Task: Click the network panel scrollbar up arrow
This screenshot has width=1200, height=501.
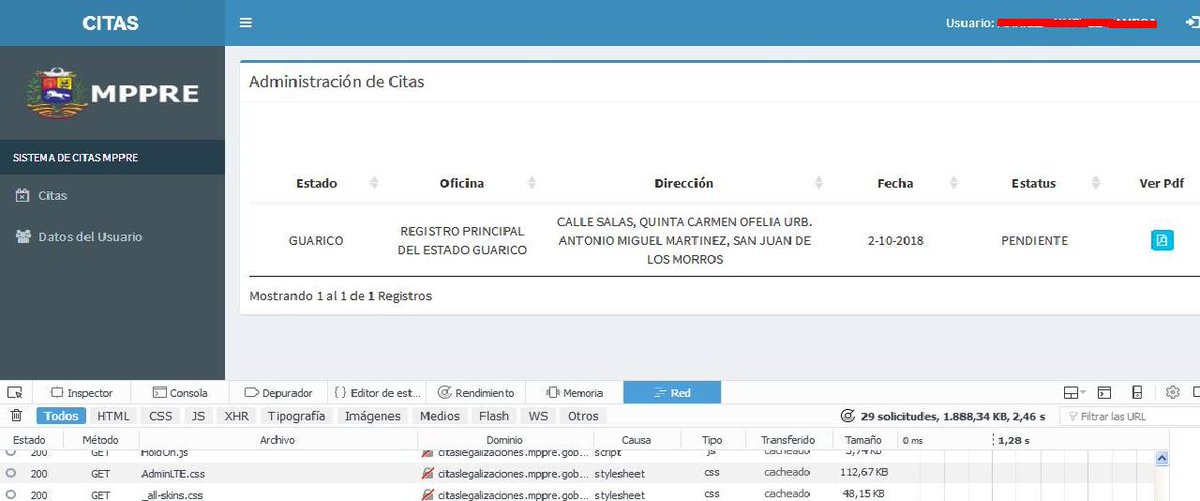Action: coord(1163,458)
